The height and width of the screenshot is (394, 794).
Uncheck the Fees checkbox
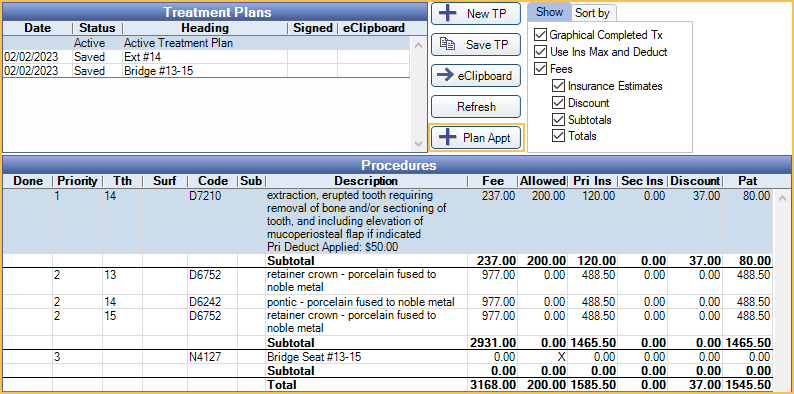(x=541, y=69)
